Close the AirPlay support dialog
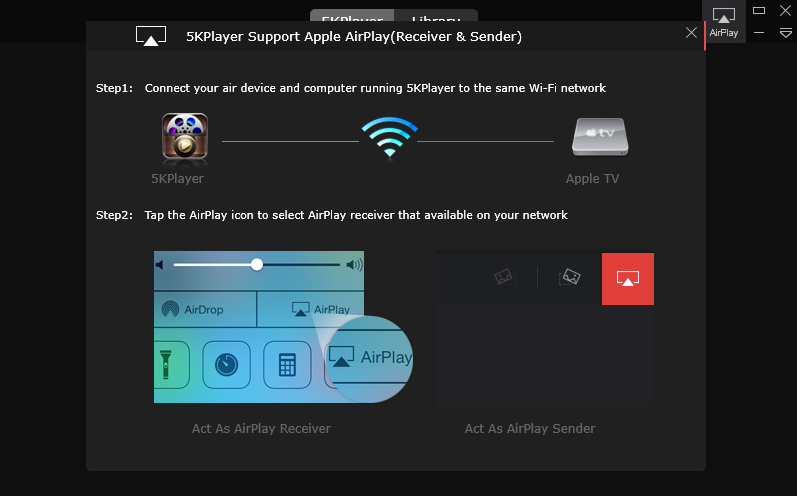This screenshot has width=797, height=496. (x=691, y=33)
